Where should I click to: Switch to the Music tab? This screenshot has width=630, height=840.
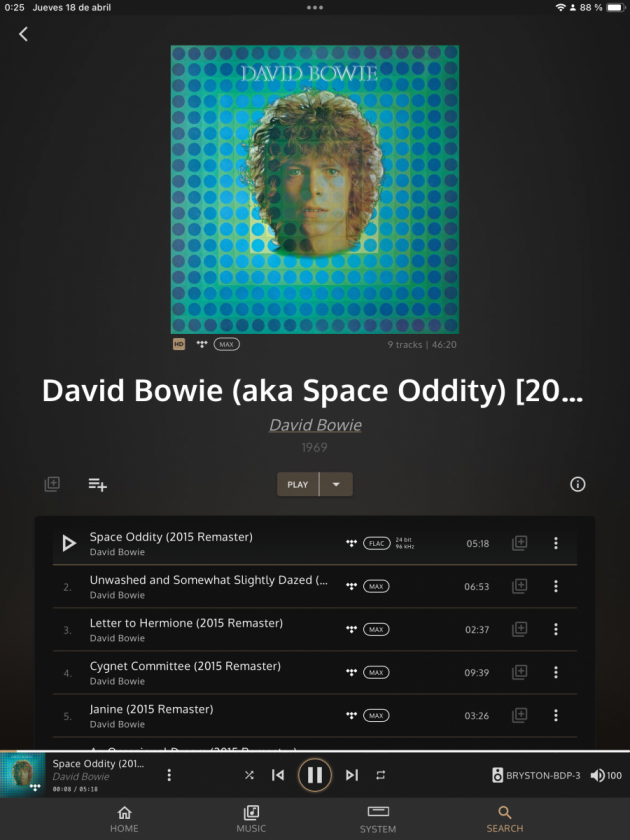click(x=251, y=818)
